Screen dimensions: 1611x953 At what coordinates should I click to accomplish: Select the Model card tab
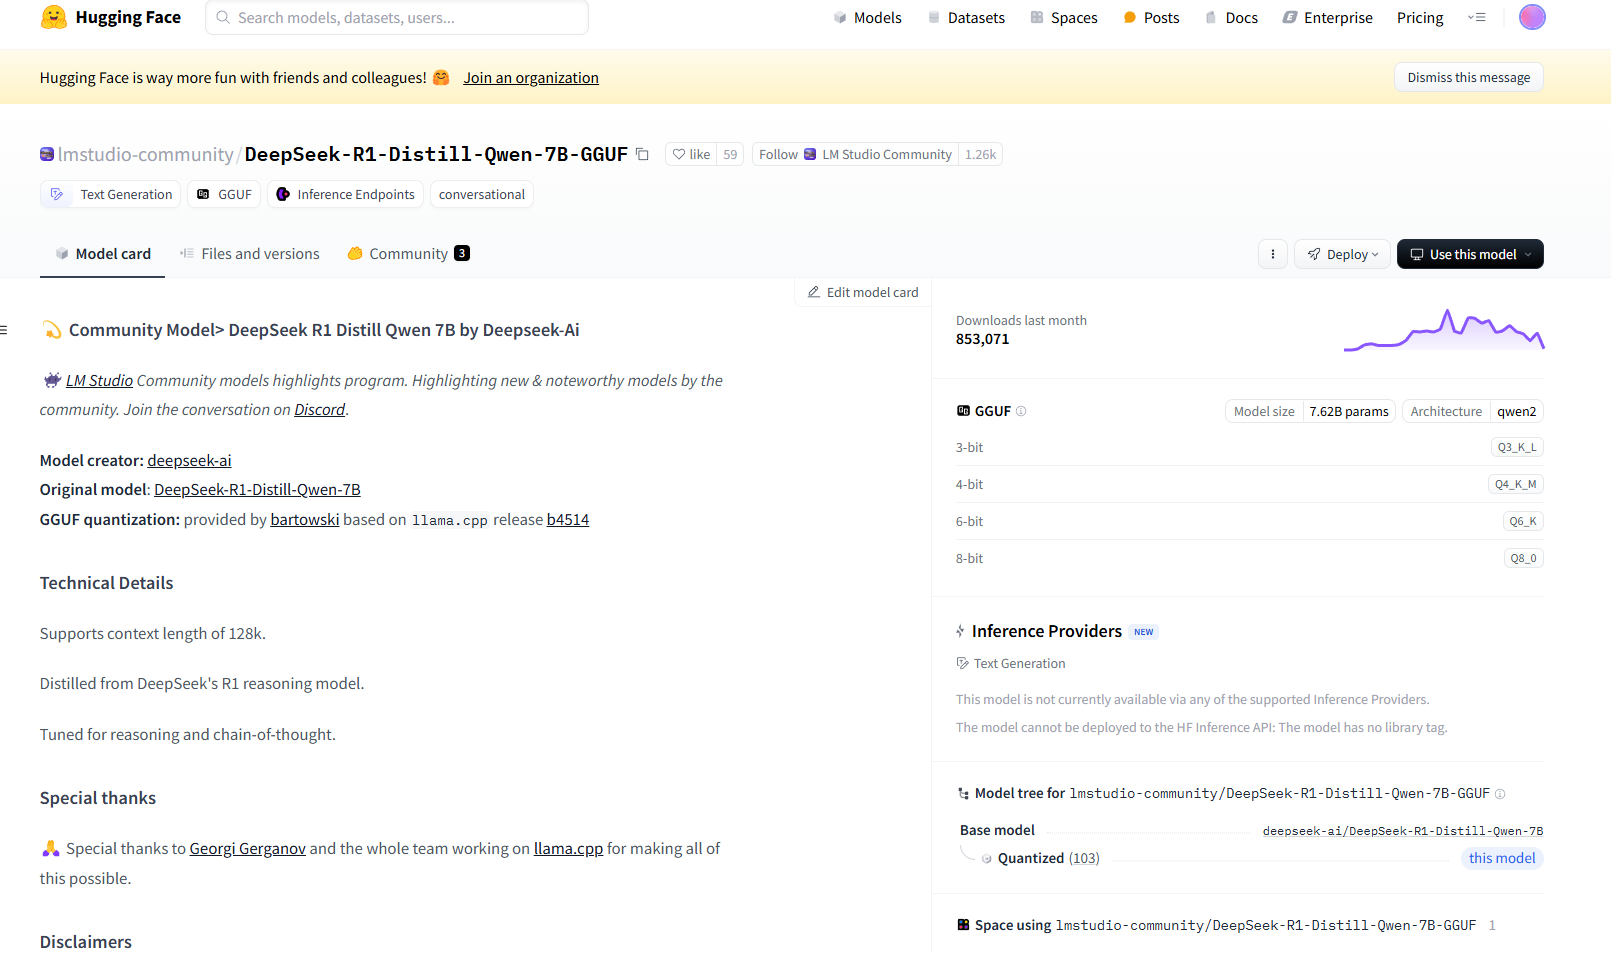tap(102, 254)
